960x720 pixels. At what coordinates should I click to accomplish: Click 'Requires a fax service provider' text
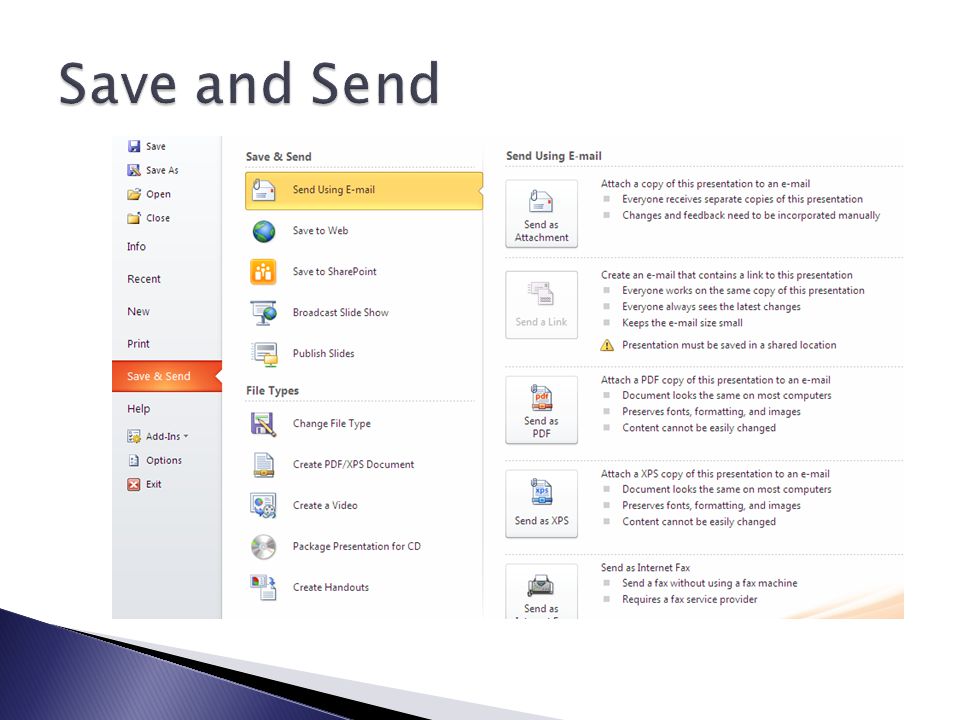(689, 599)
